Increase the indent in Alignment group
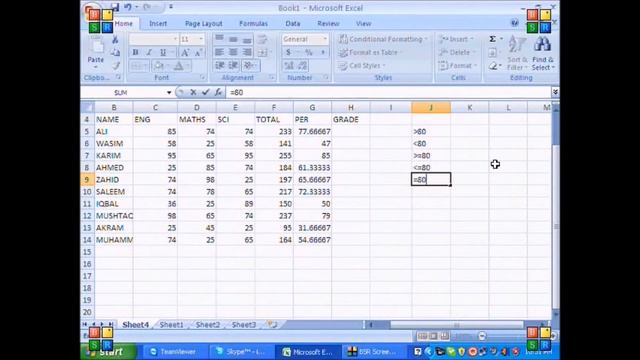The width and height of the screenshot is (640, 360). coord(233,65)
